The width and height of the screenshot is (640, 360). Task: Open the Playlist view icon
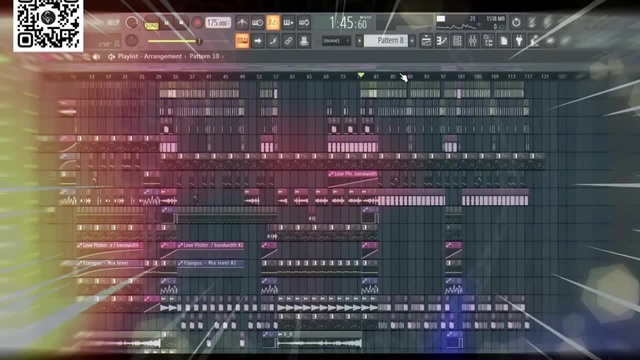[426, 40]
